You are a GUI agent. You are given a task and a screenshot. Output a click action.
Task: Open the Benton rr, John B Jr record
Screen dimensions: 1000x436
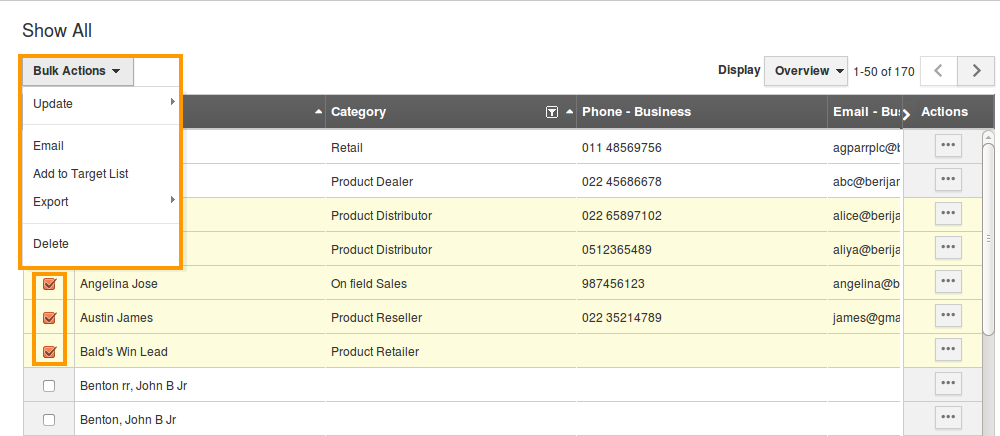[x=133, y=386]
